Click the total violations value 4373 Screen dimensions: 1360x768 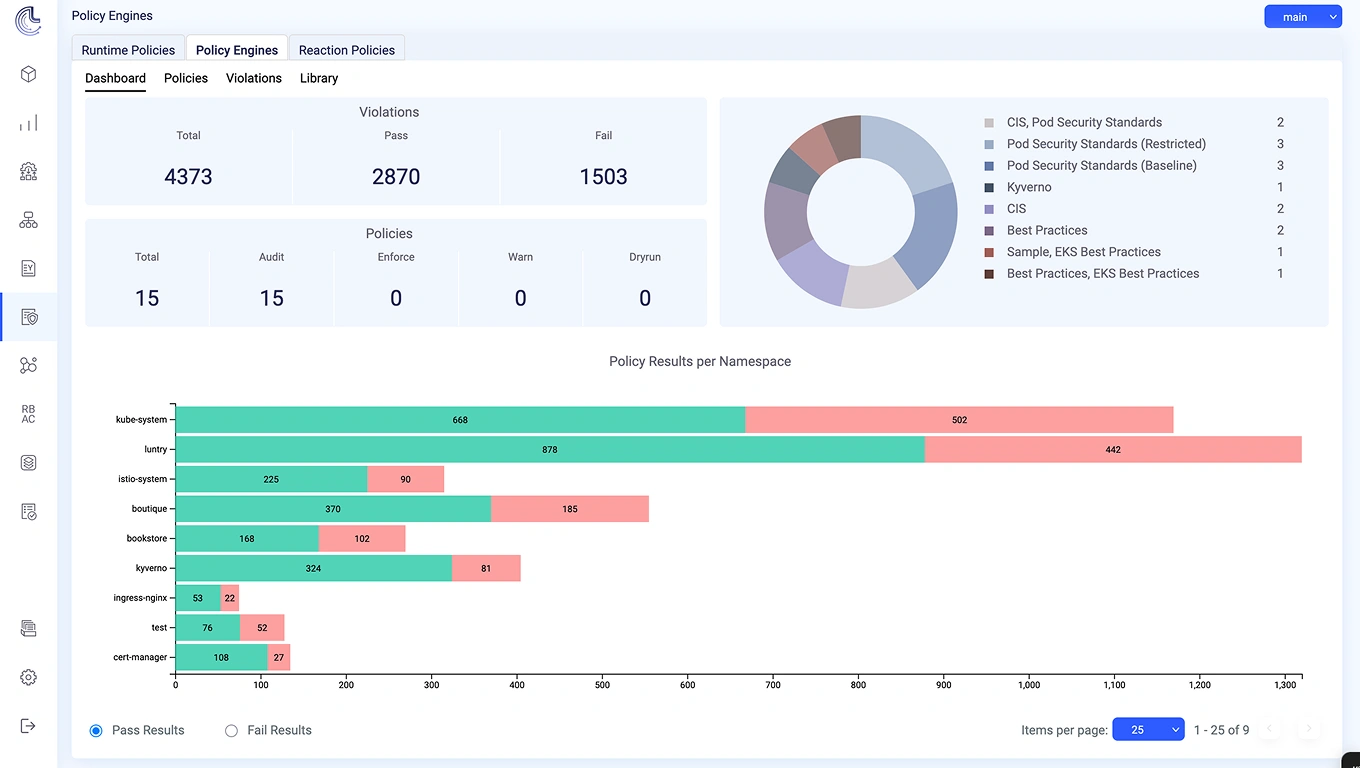click(x=188, y=177)
